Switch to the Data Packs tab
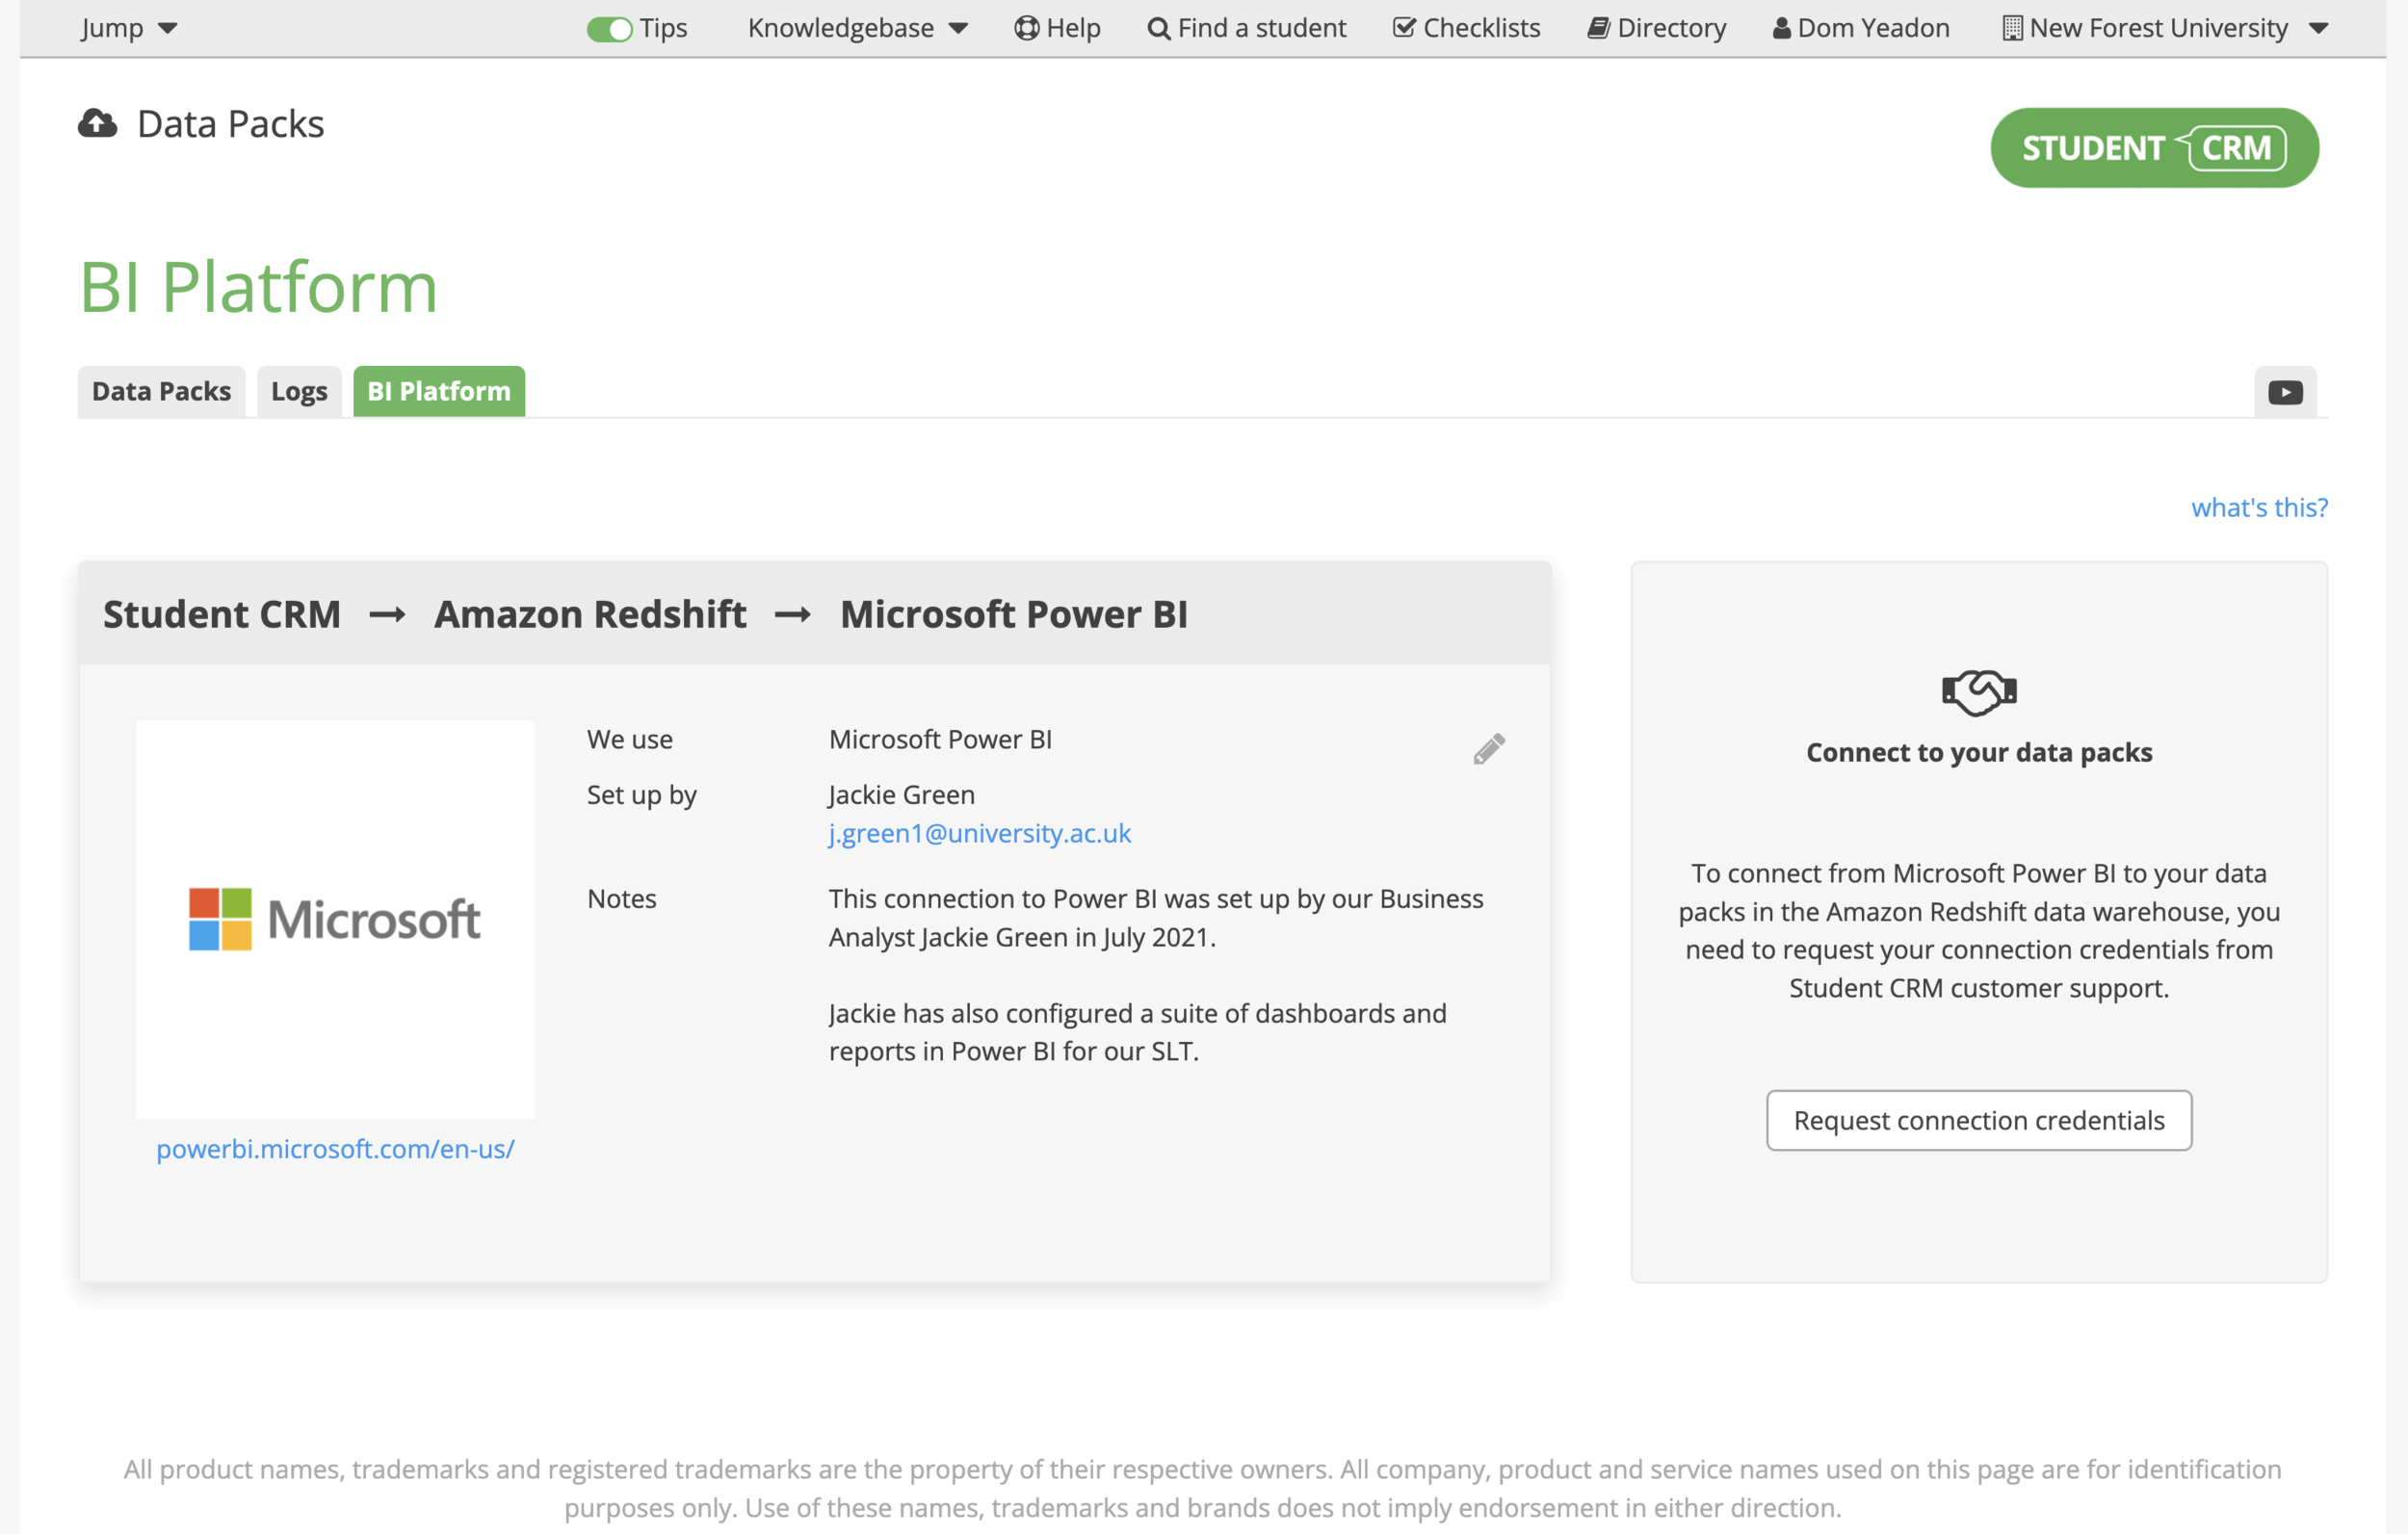 (161, 391)
